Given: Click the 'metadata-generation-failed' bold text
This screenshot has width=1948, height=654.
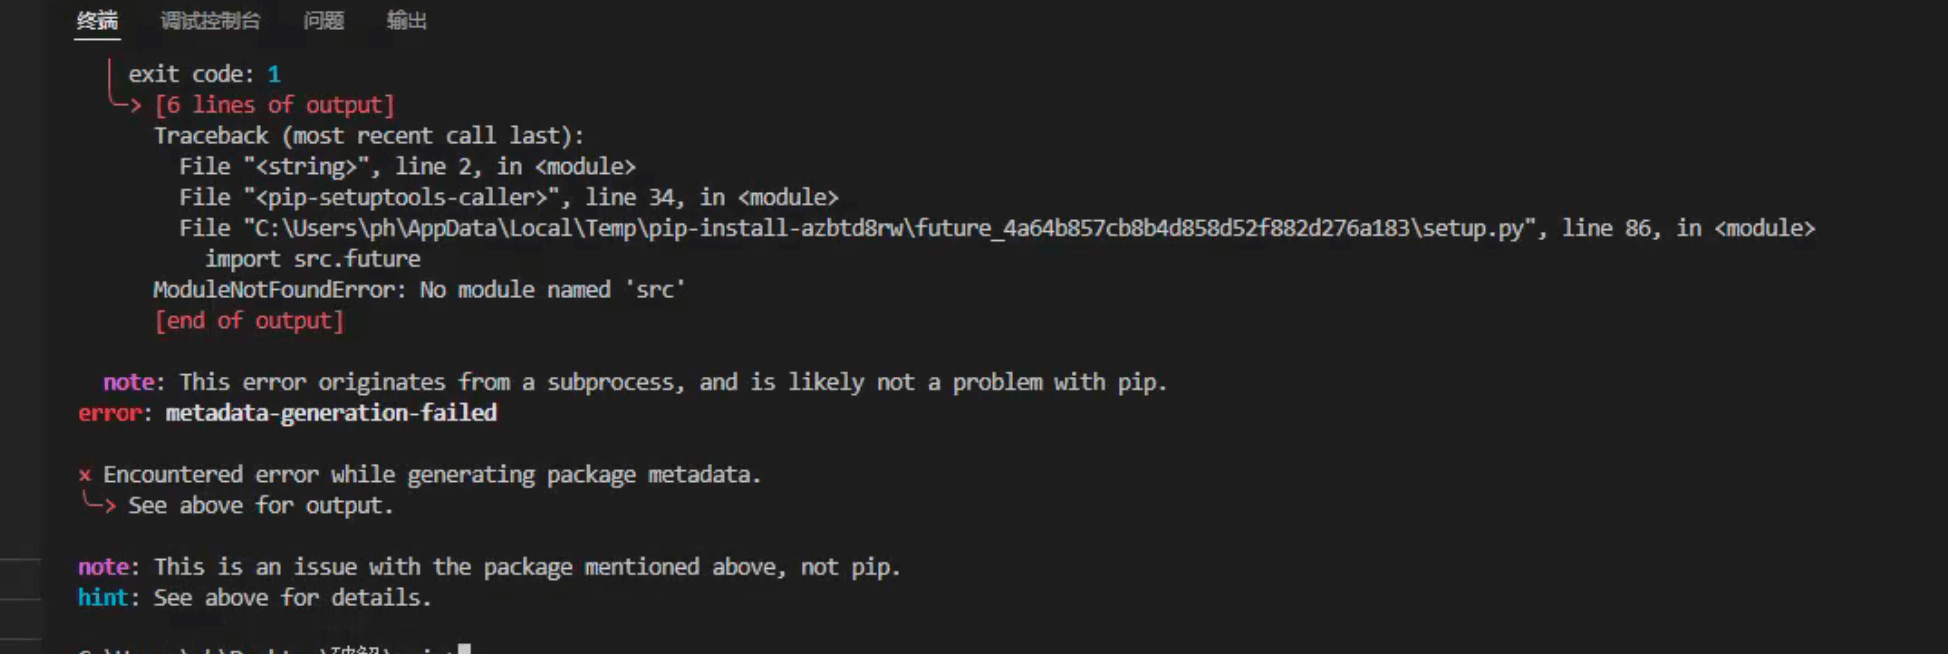Looking at the screenshot, I should (x=331, y=413).
